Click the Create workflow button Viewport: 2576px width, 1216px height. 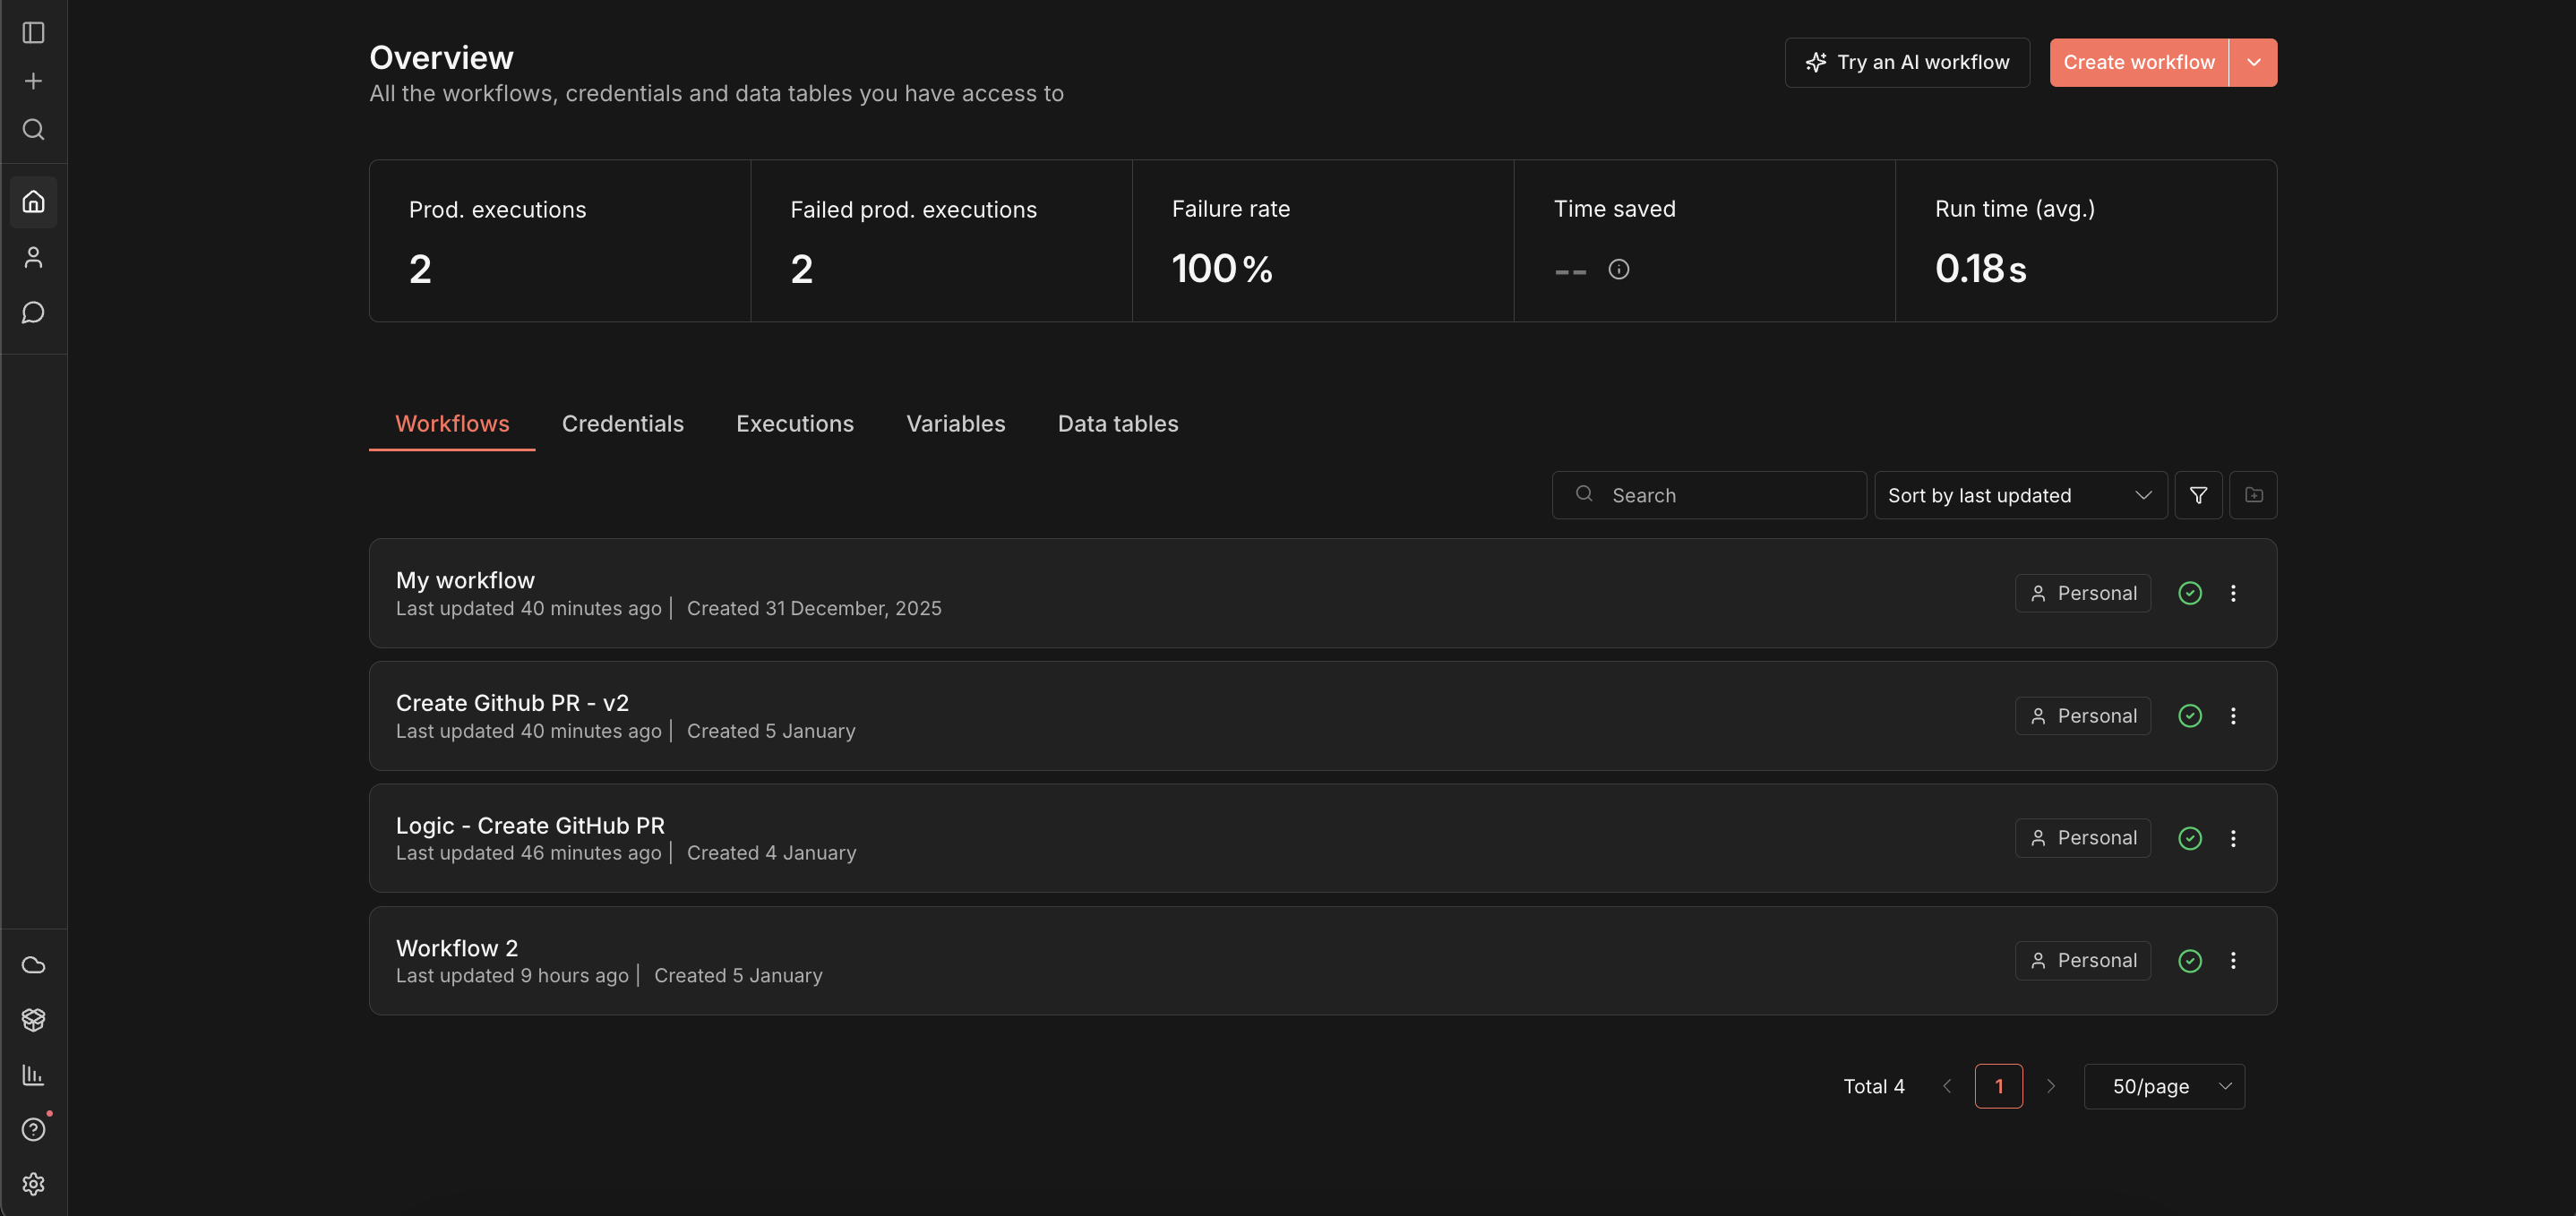2137,62
